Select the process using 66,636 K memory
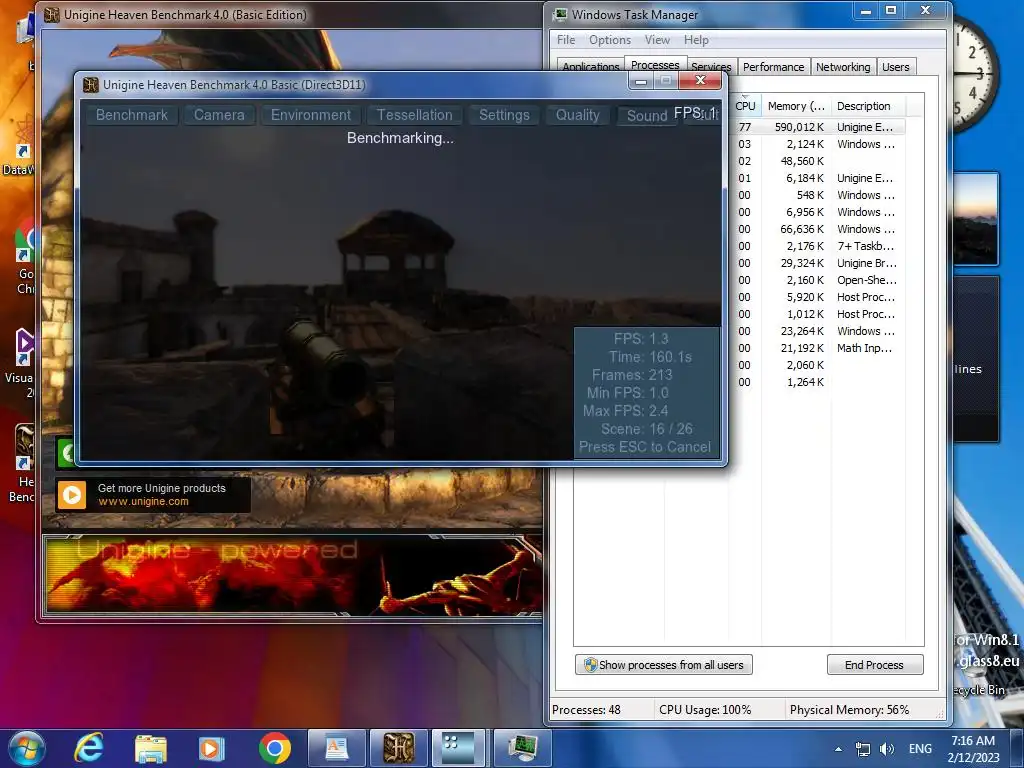 tap(816, 229)
